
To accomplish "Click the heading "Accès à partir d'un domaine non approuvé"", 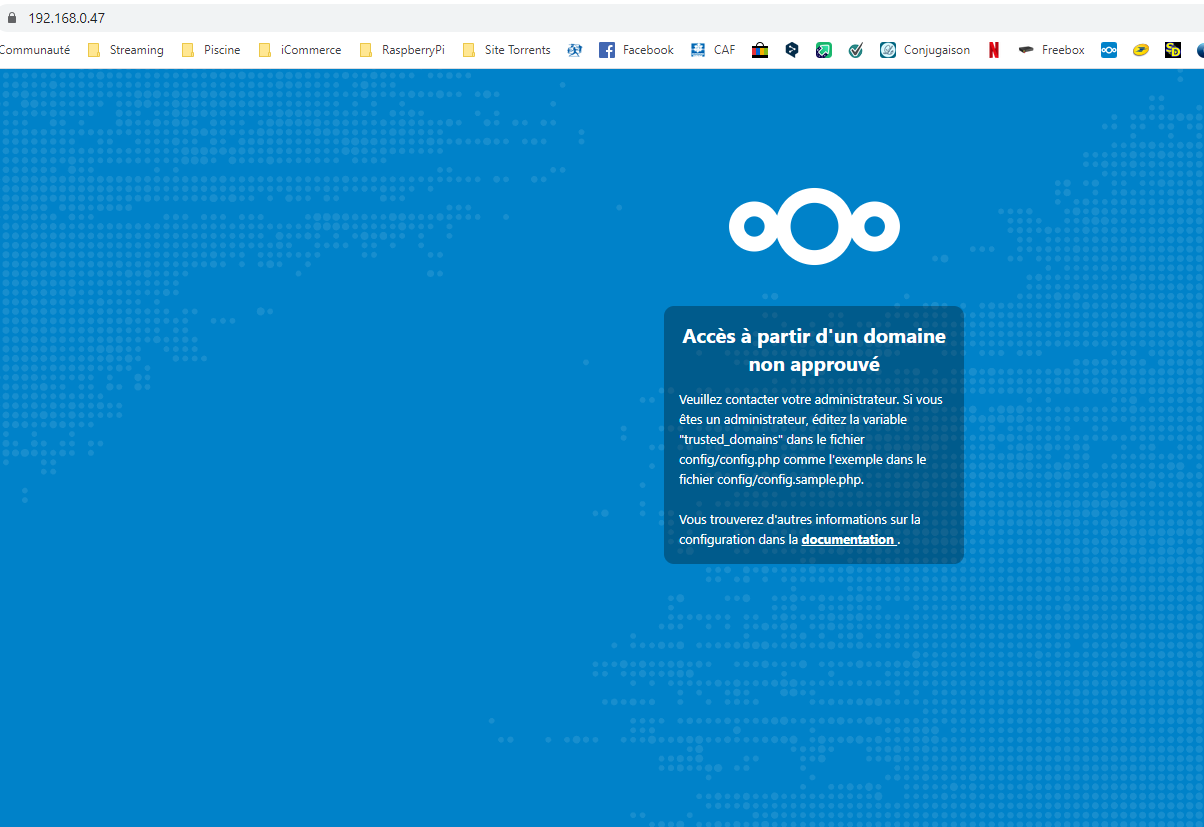I will [814, 350].
